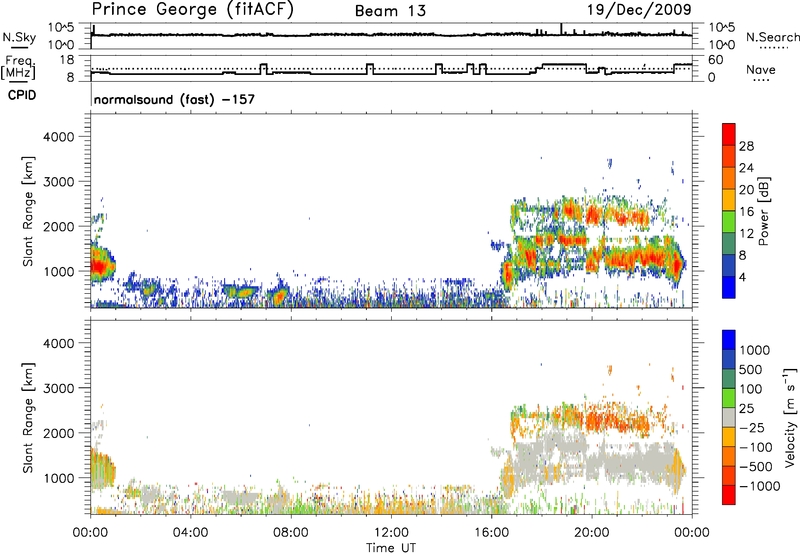
Task: Click the red power echo near 00:00
Action: tap(99, 266)
